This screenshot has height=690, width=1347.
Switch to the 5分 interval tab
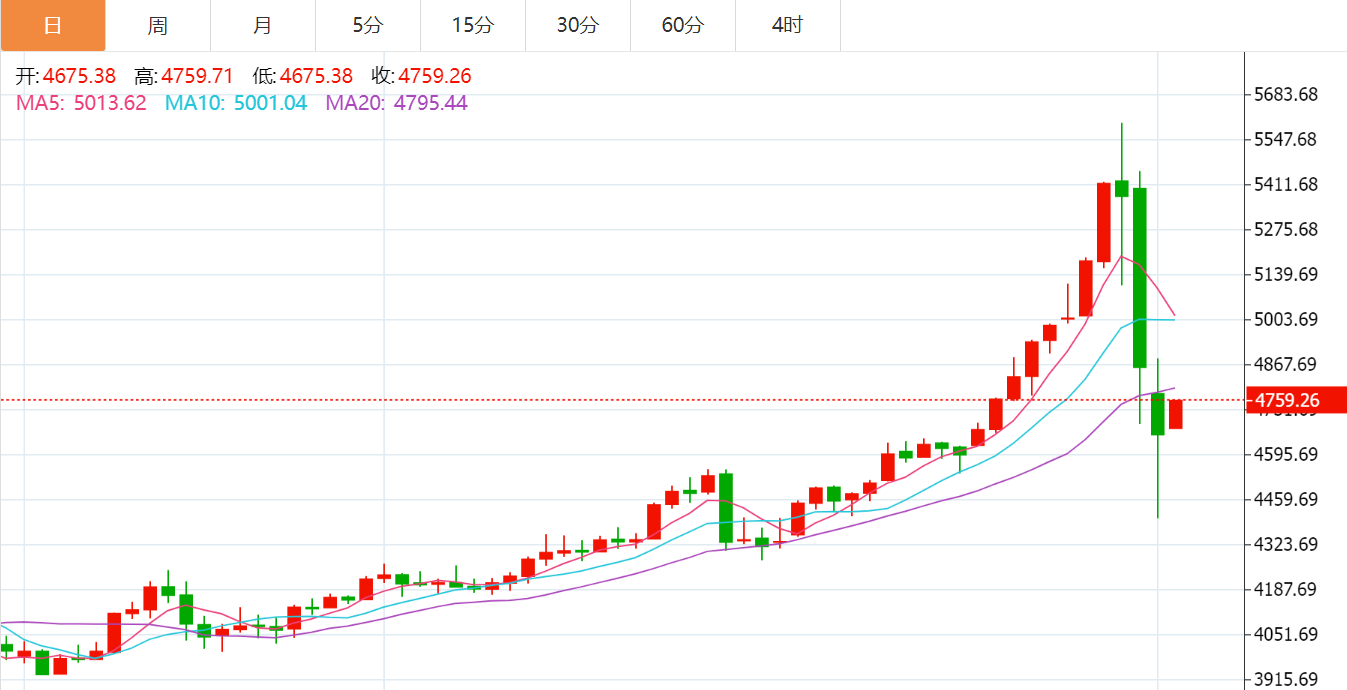tap(368, 26)
